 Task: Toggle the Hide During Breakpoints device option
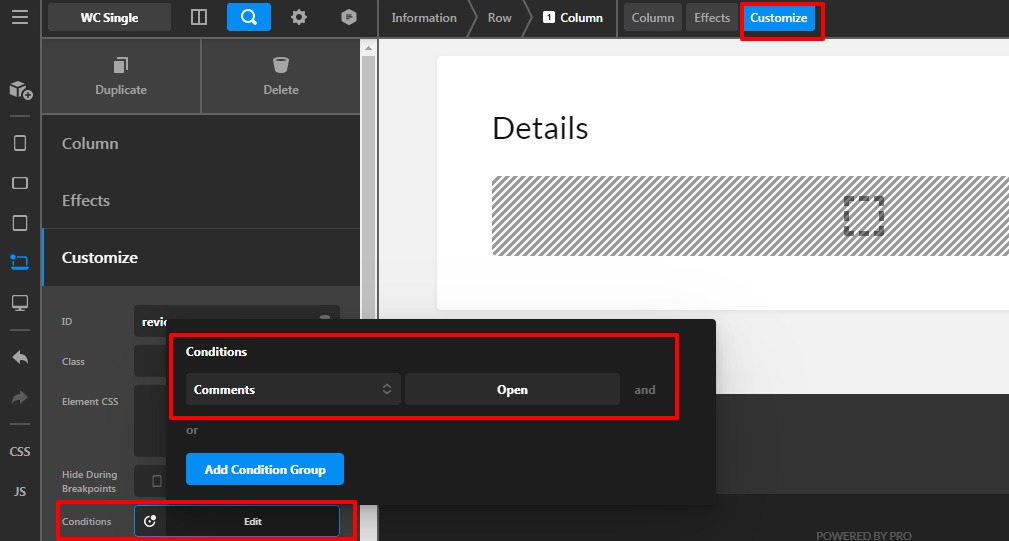[156, 481]
